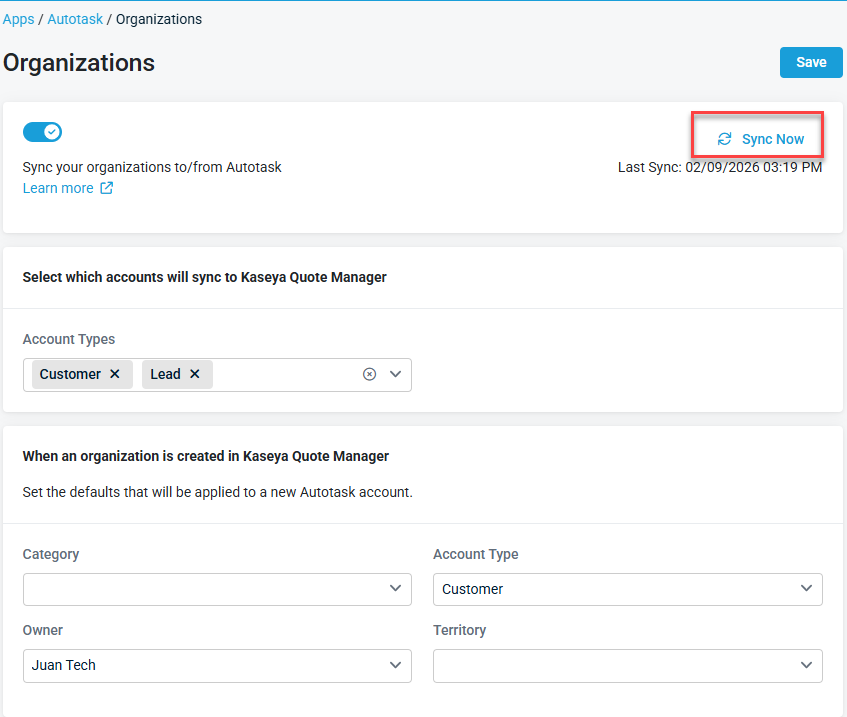Click the external link icon beside Learn more
The image size is (847, 717).
point(107,188)
